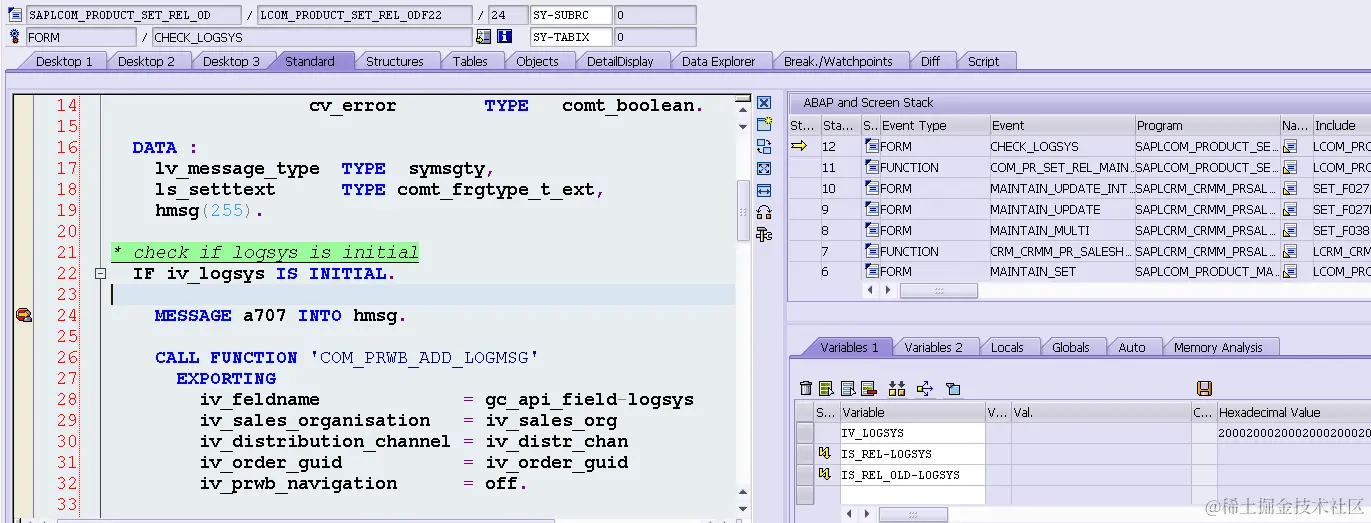
Task: Switch to Globals tab
Action: tap(1071, 347)
